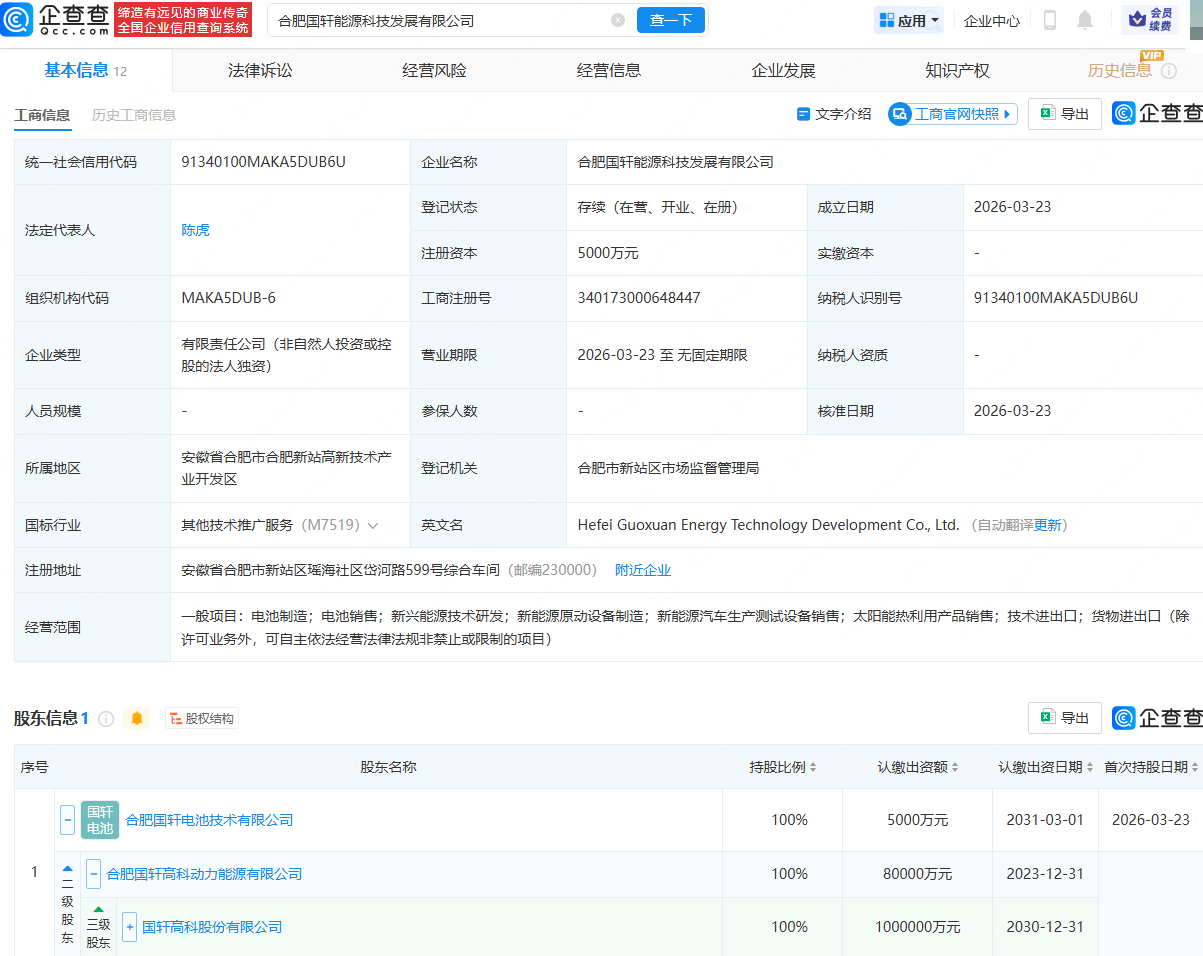Click the info icon next to 历史信息
The height and width of the screenshot is (956, 1203).
click(x=1170, y=70)
